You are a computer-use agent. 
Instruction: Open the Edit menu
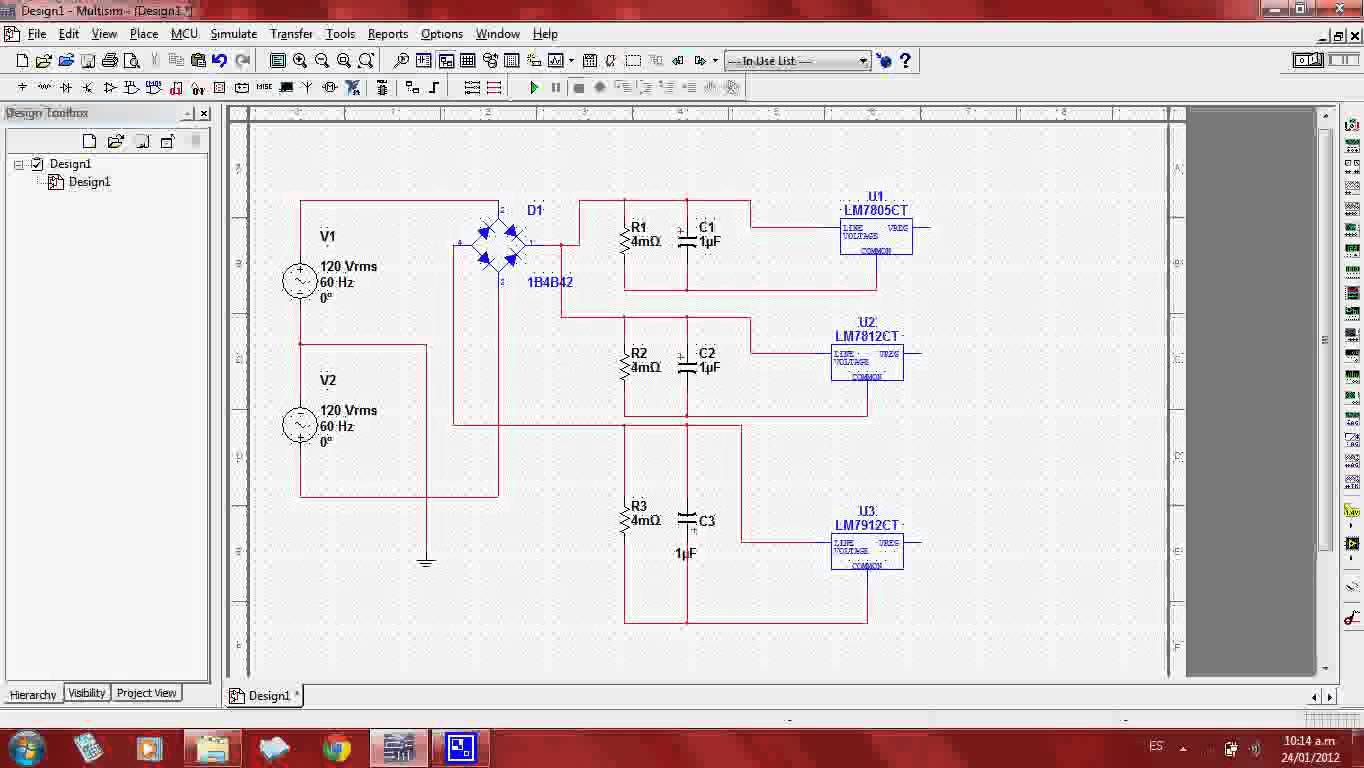(x=69, y=34)
